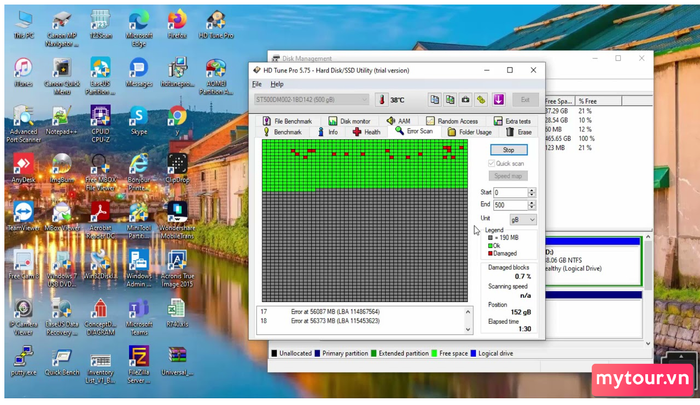Viewport: 700px width, 405px height.
Task: Open the ImgBurn desktop icon
Action: pyautogui.click(x=62, y=168)
